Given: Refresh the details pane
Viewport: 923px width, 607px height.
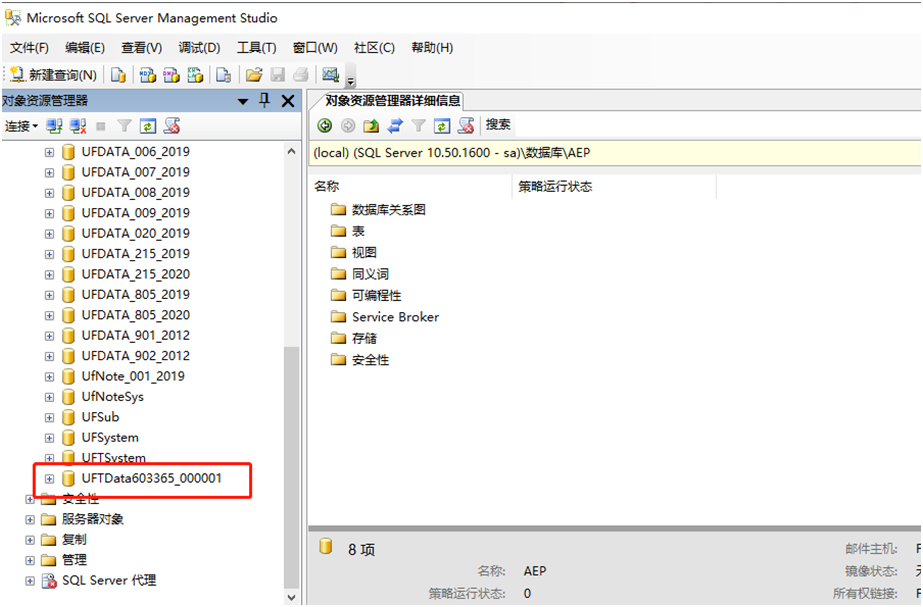Looking at the screenshot, I should click(x=442, y=125).
